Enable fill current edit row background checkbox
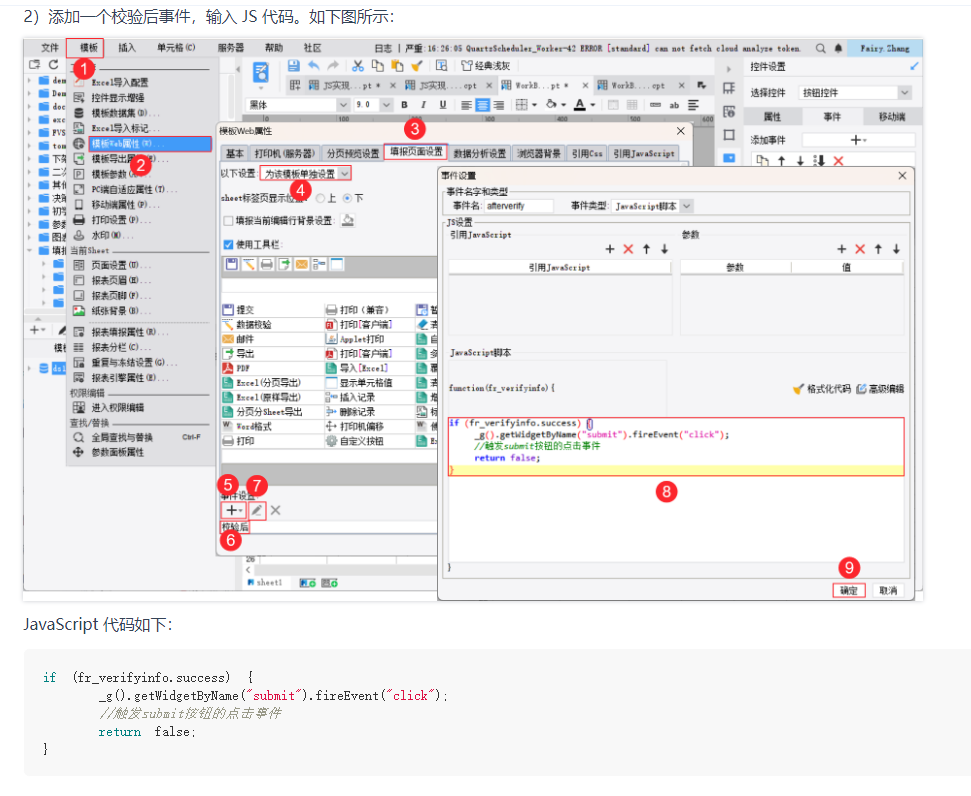This screenshot has width=971, height=796. tap(228, 221)
